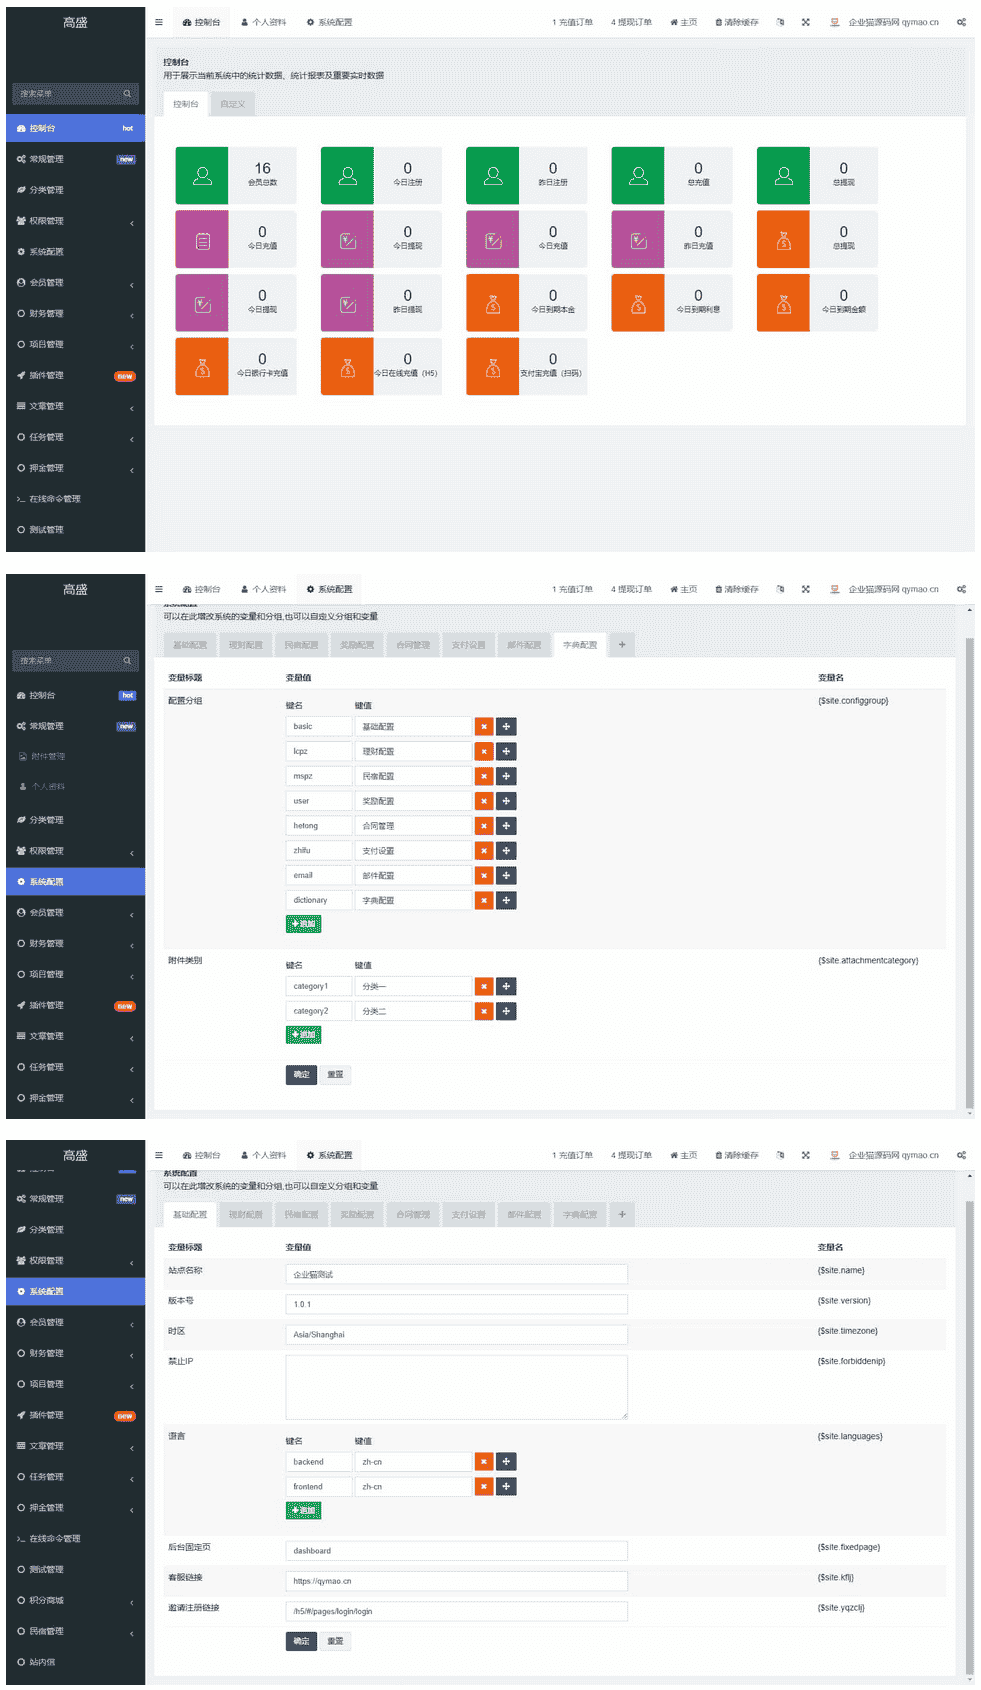Click move handle of hetong row
The width and height of the screenshot is (981, 1690).
pyautogui.click(x=507, y=826)
